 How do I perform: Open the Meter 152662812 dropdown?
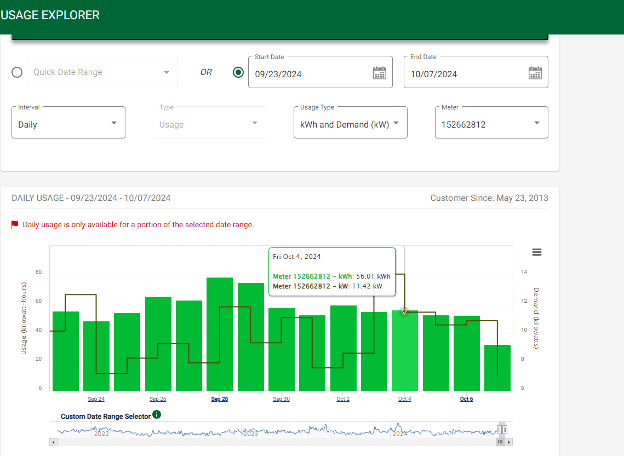[x=491, y=123]
